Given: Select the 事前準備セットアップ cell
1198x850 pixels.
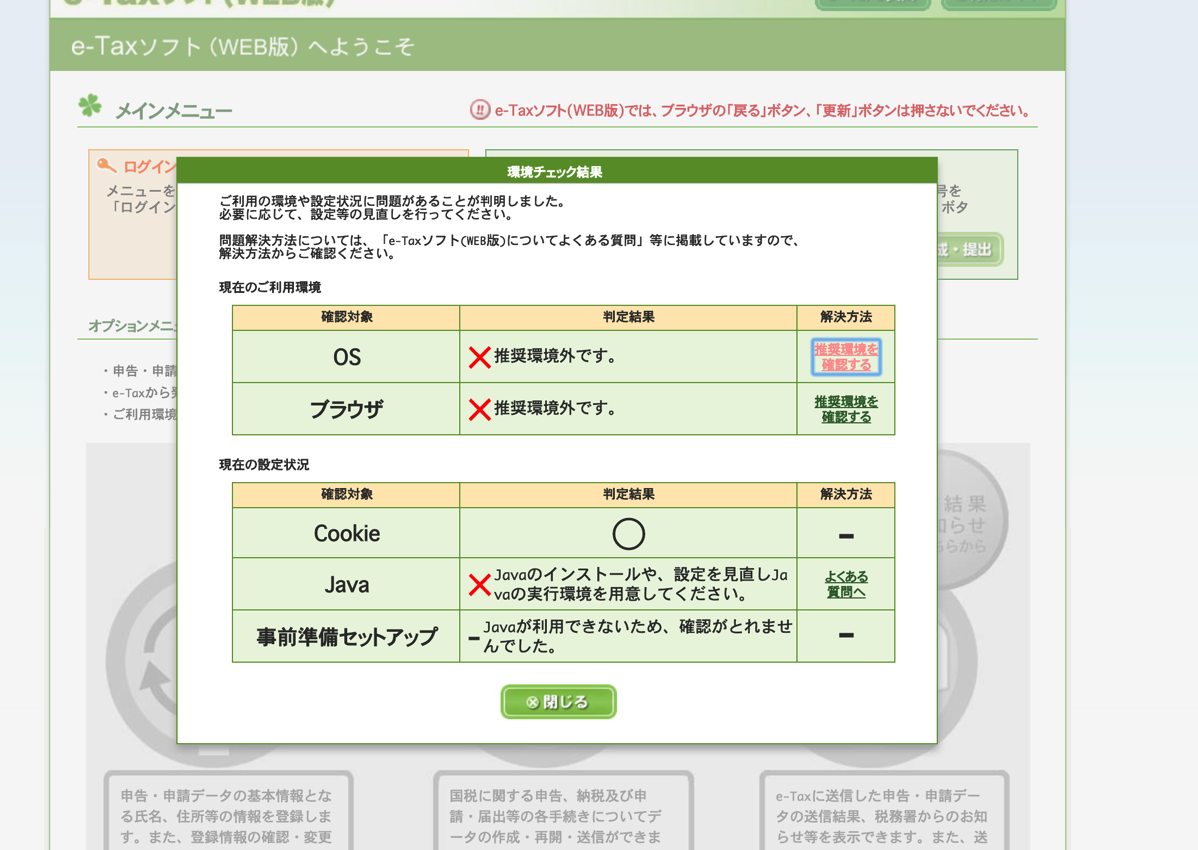Looking at the screenshot, I should (x=346, y=636).
